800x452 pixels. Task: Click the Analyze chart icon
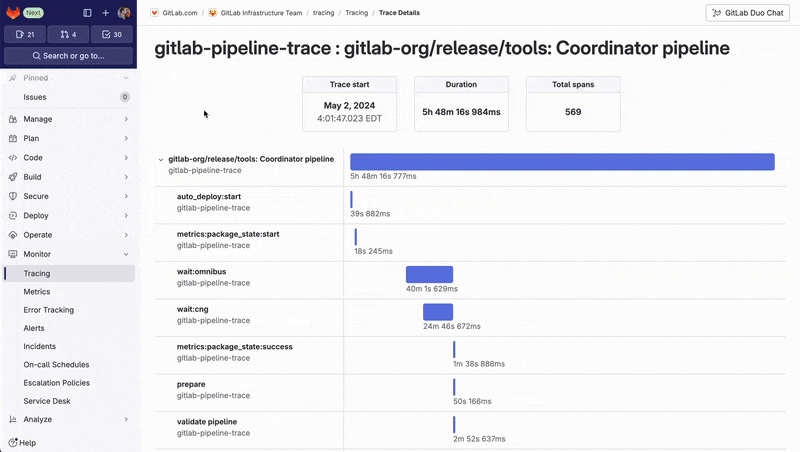pyautogui.click(x=13, y=419)
